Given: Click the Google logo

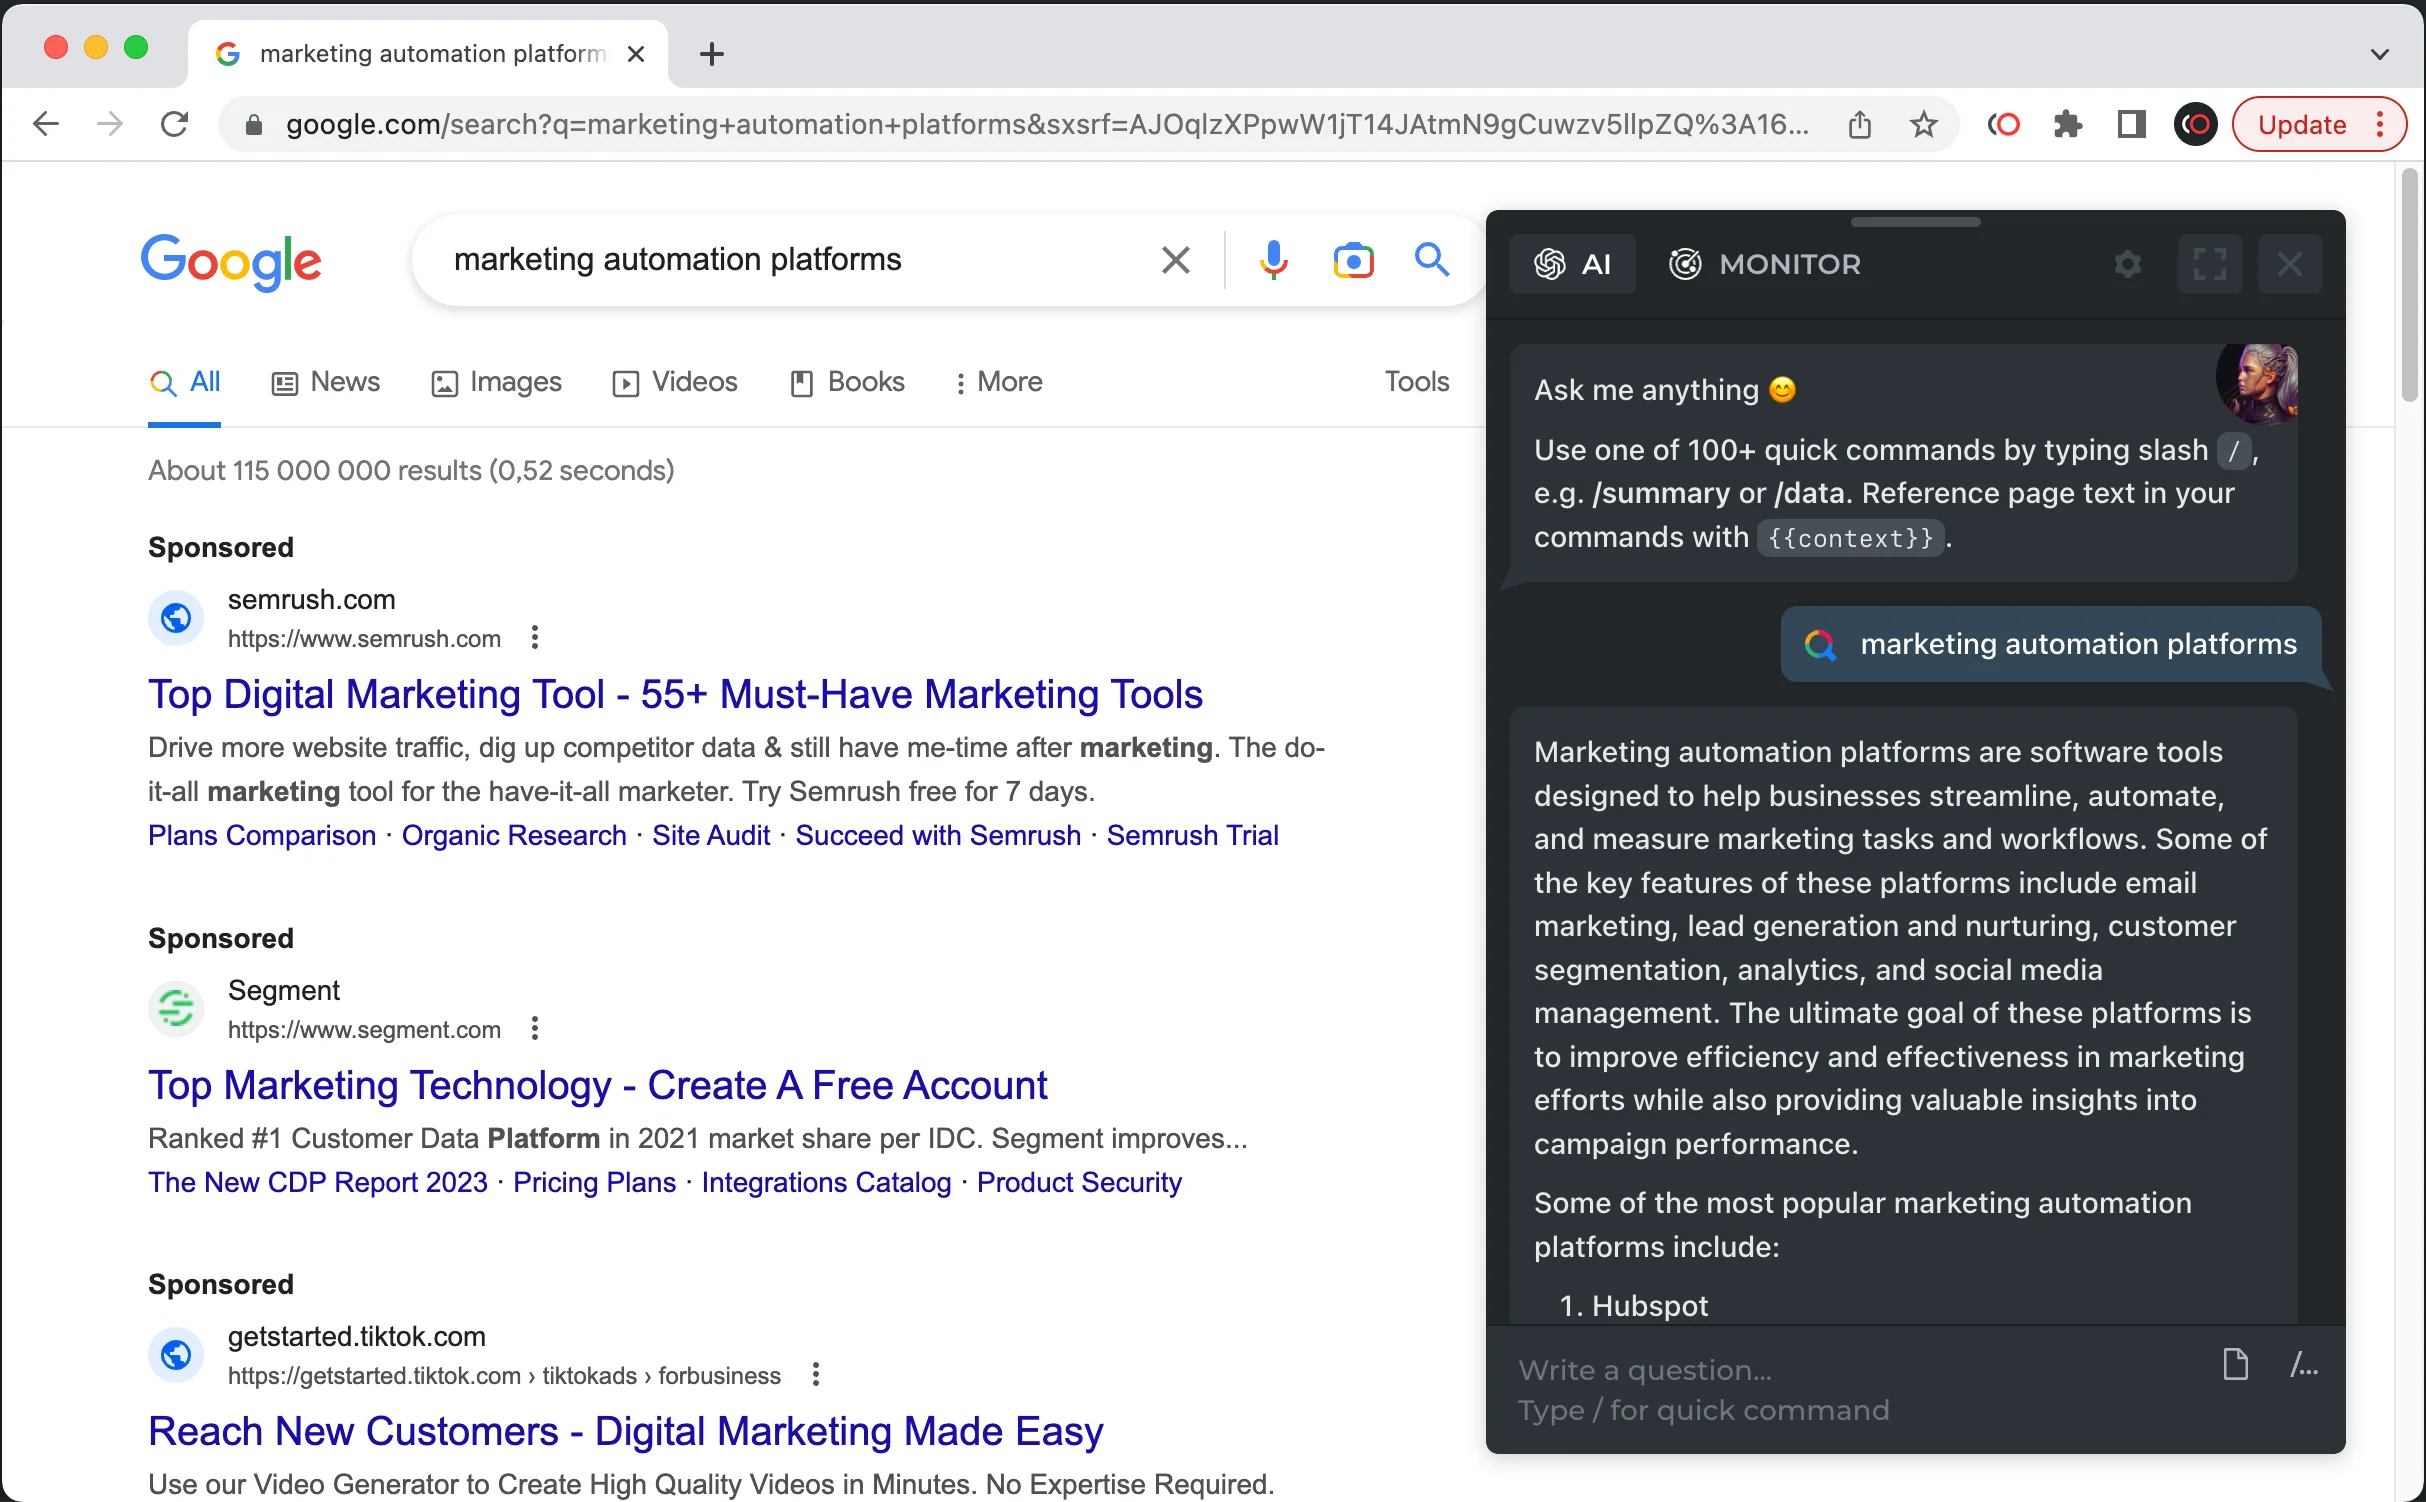Looking at the screenshot, I should pyautogui.click(x=231, y=261).
